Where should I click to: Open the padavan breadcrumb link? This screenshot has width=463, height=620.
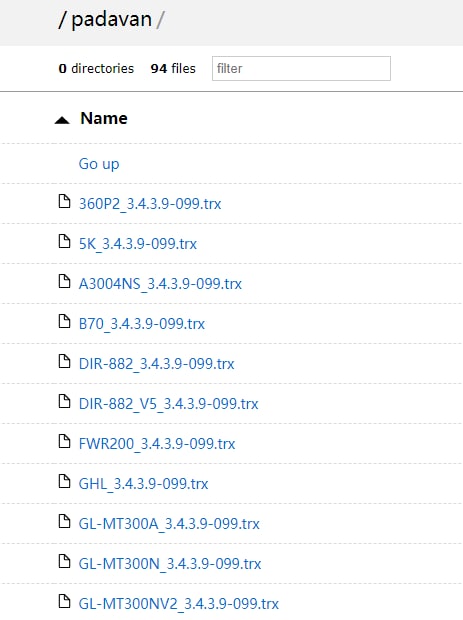[111, 19]
